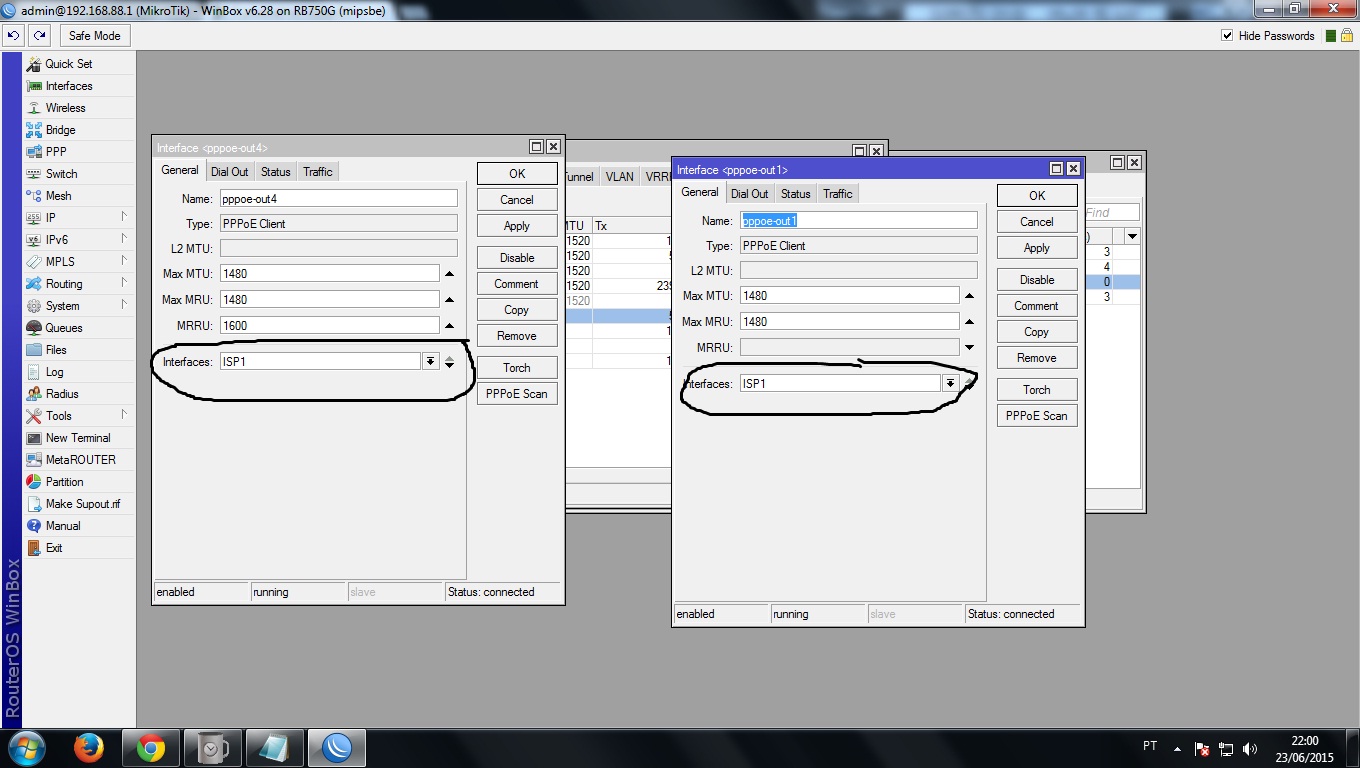Open Firefox from the taskbar

[89, 748]
